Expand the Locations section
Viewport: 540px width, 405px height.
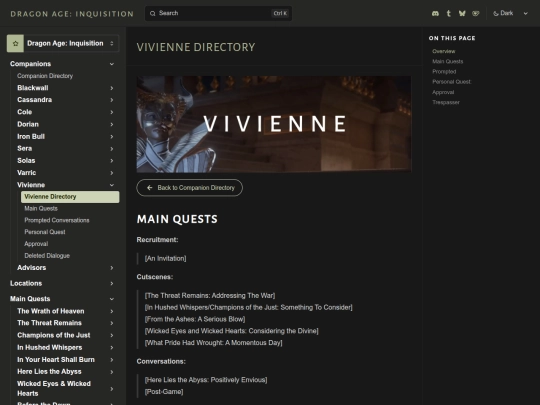pos(112,283)
